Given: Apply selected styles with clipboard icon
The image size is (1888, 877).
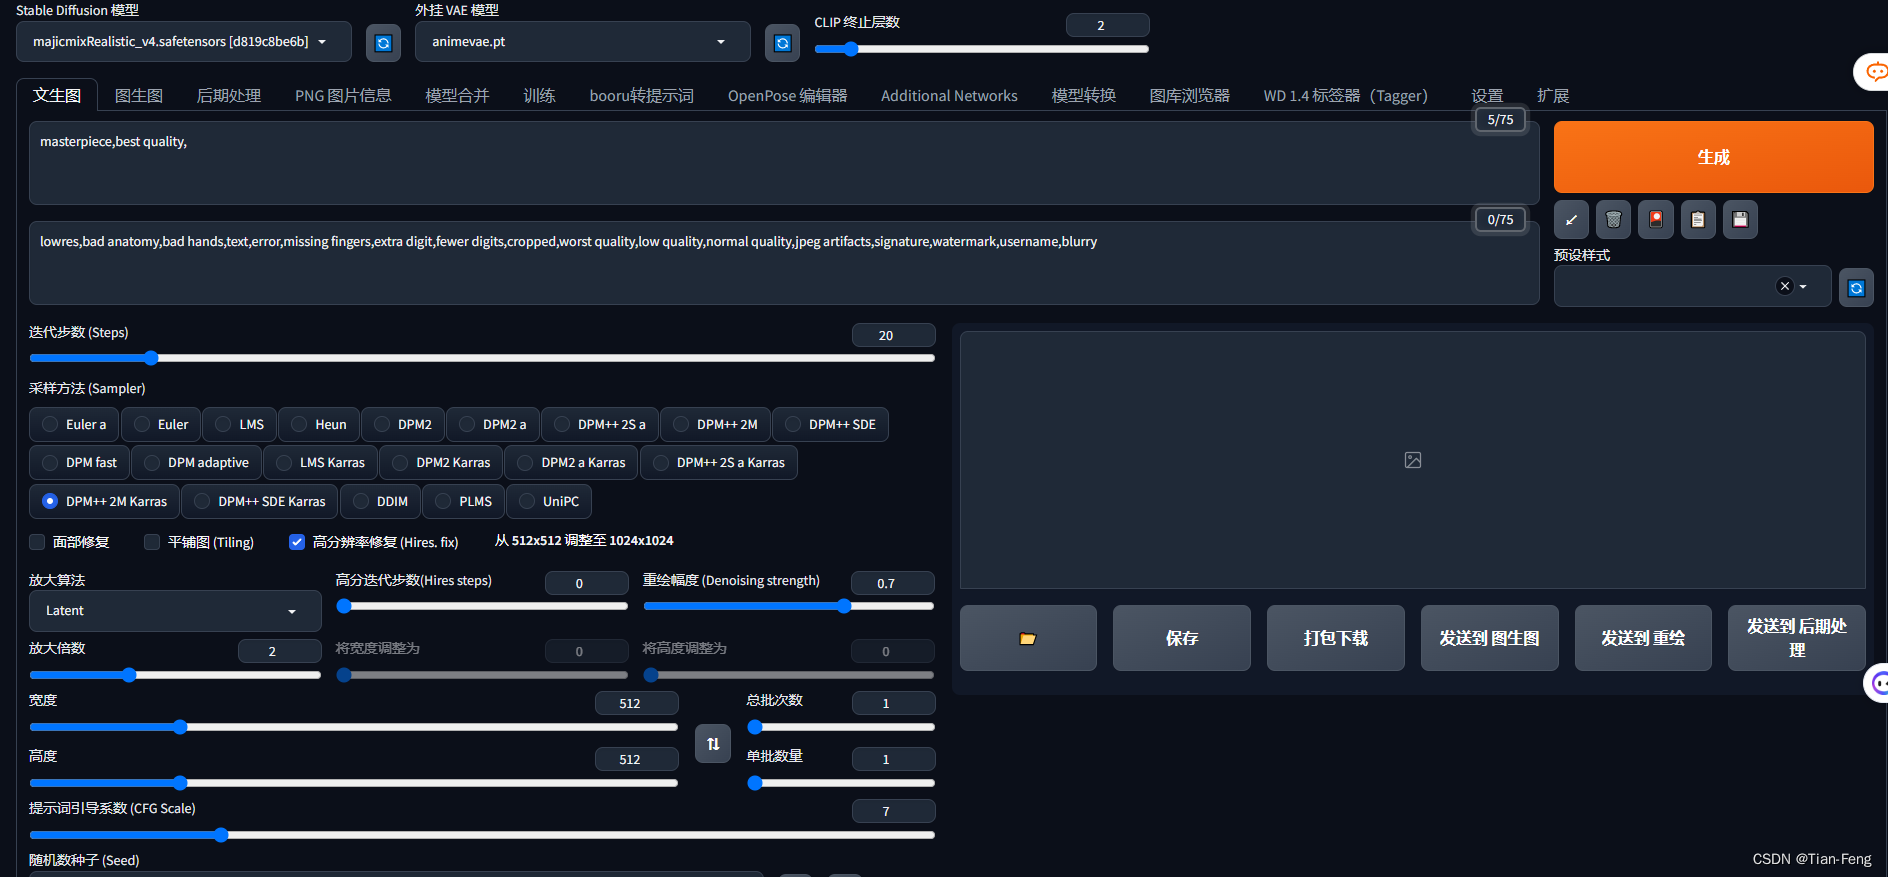Looking at the screenshot, I should coord(1698,220).
